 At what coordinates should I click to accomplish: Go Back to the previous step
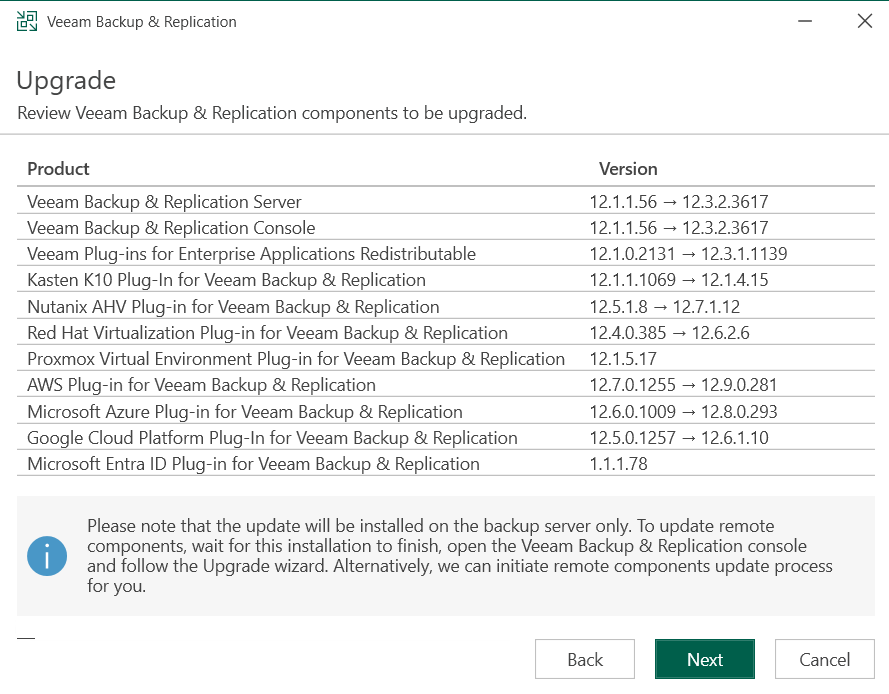click(585, 659)
